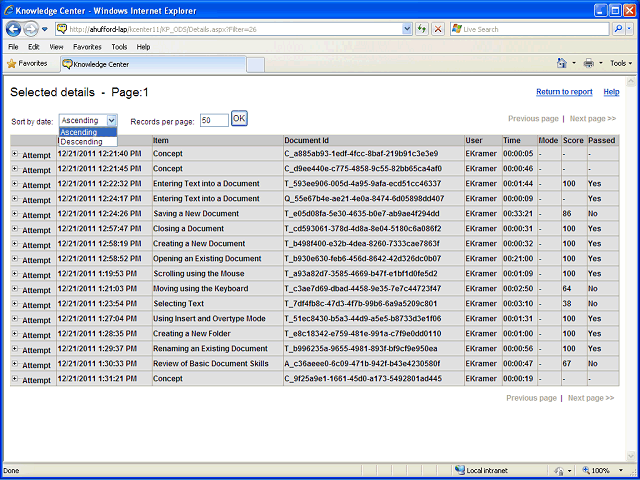This screenshot has height=480, width=640.
Task: Open the File menu
Action: (x=13, y=47)
